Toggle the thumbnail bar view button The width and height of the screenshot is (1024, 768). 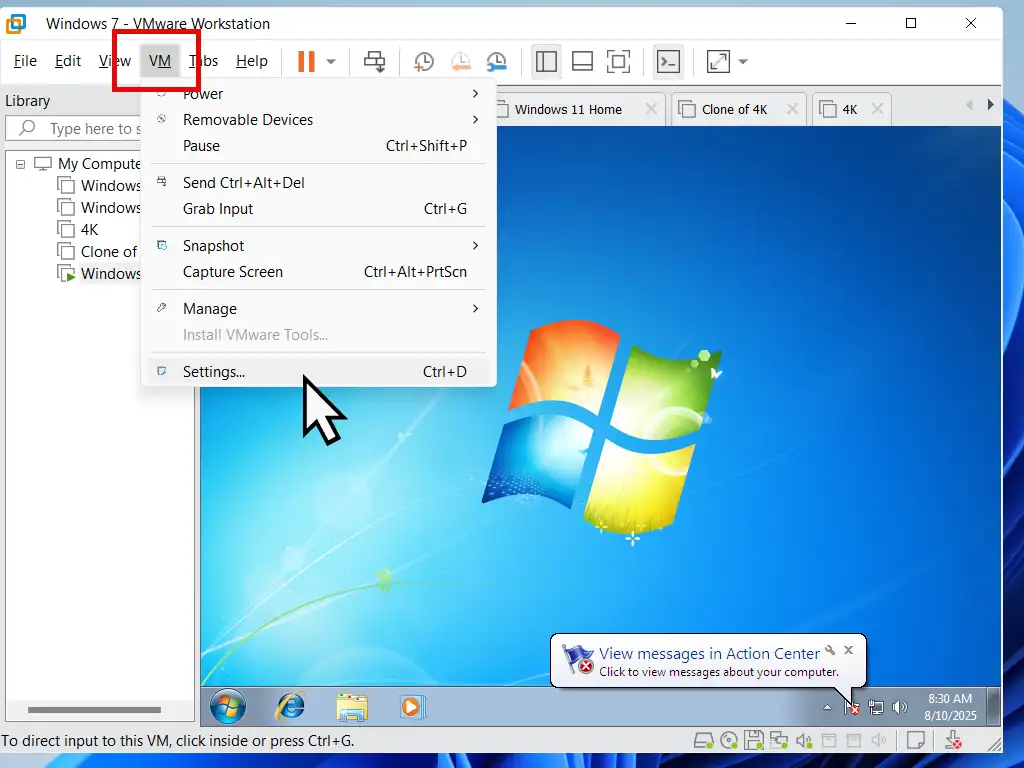pyautogui.click(x=582, y=62)
